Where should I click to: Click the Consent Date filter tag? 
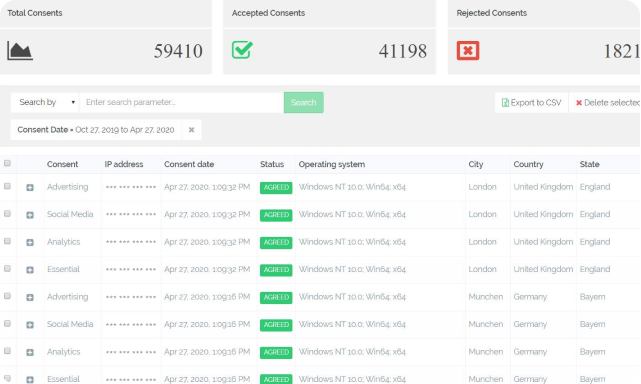[x=96, y=130]
